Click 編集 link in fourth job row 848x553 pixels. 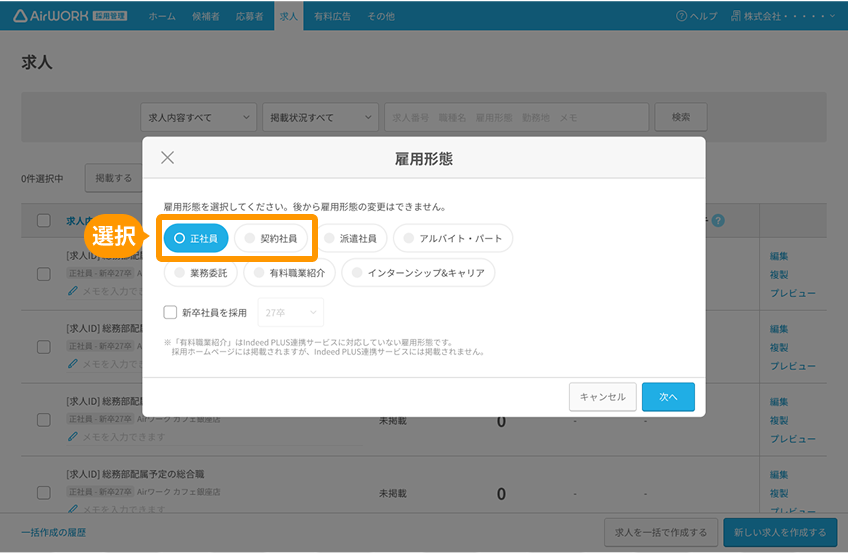[779, 475]
